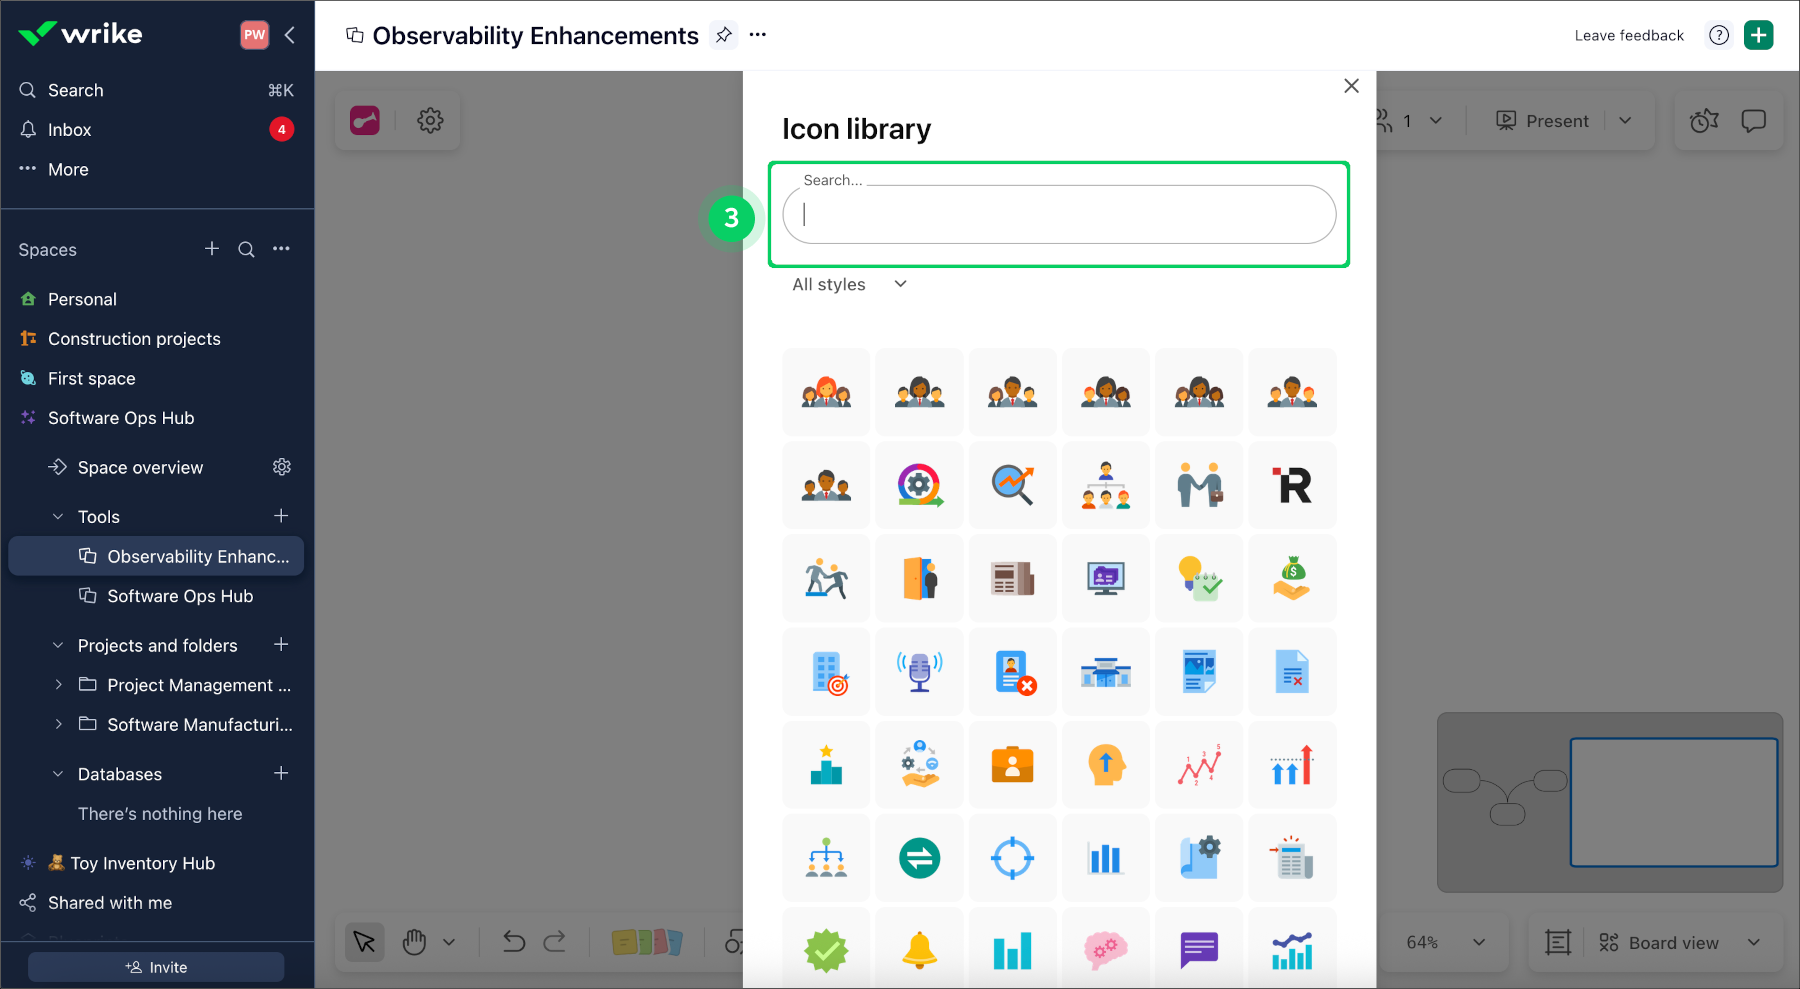Pick the pink brain with gears icon
Image resolution: width=1800 pixels, height=989 pixels.
(1105, 948)
